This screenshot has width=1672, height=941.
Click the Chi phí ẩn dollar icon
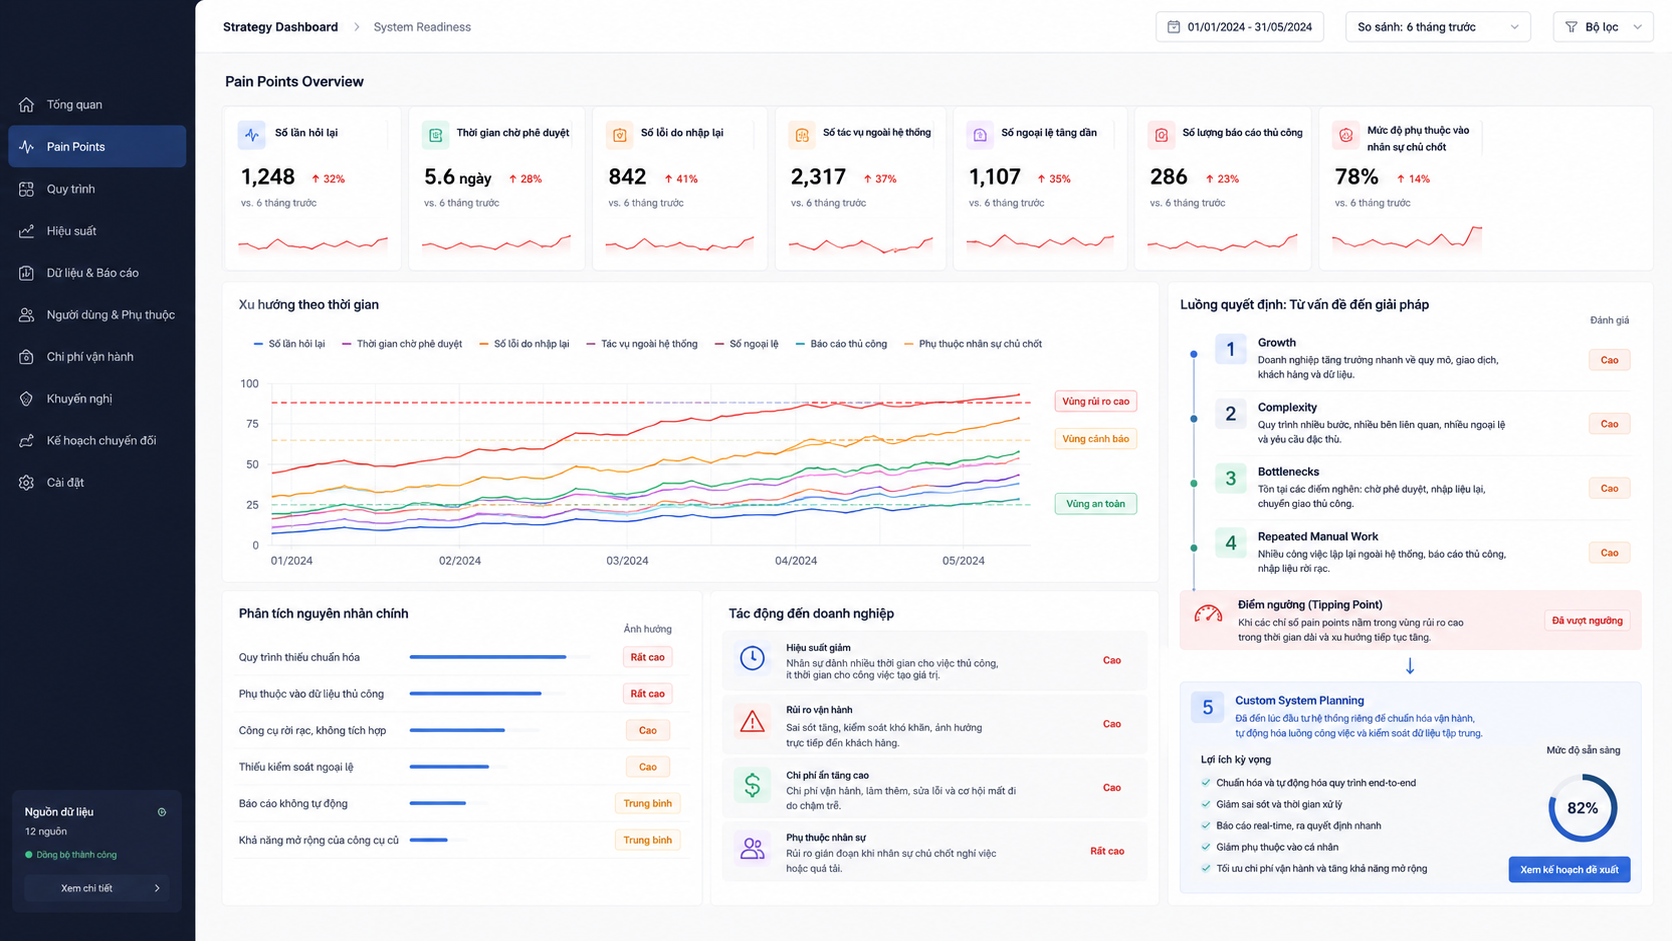752,786
